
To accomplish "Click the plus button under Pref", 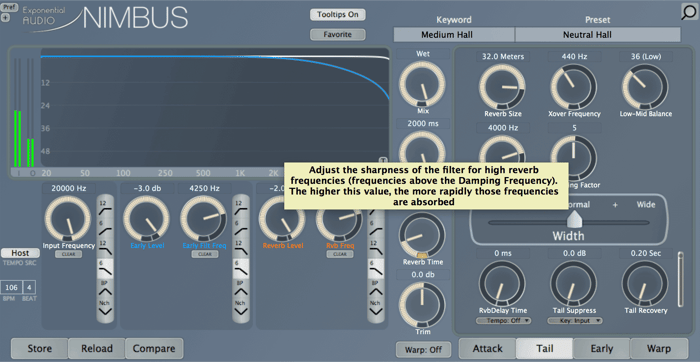I will coord(5,18).
